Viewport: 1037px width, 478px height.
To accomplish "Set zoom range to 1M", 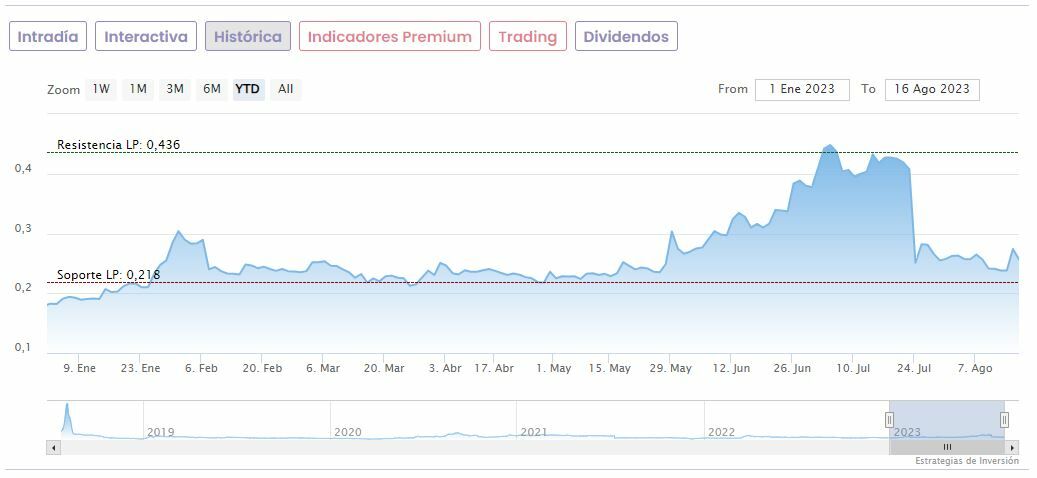I will (138, 89).
